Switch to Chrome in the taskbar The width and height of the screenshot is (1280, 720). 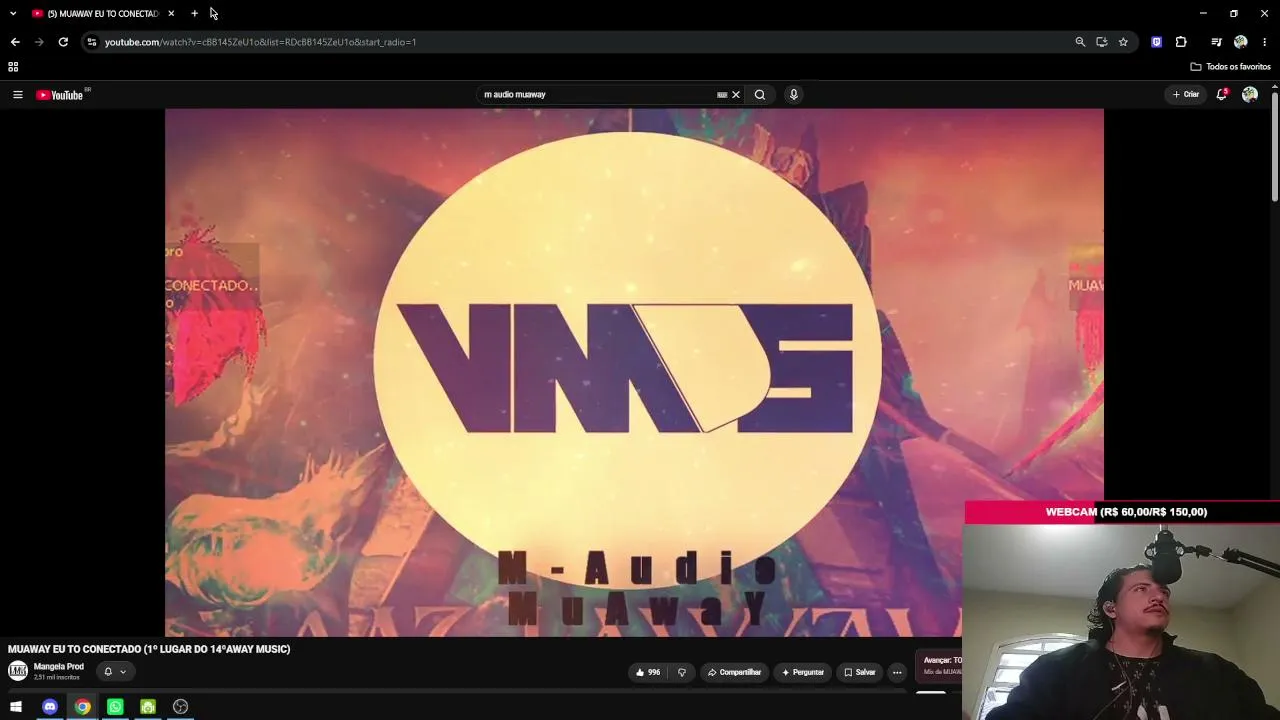tap(83, 707)
